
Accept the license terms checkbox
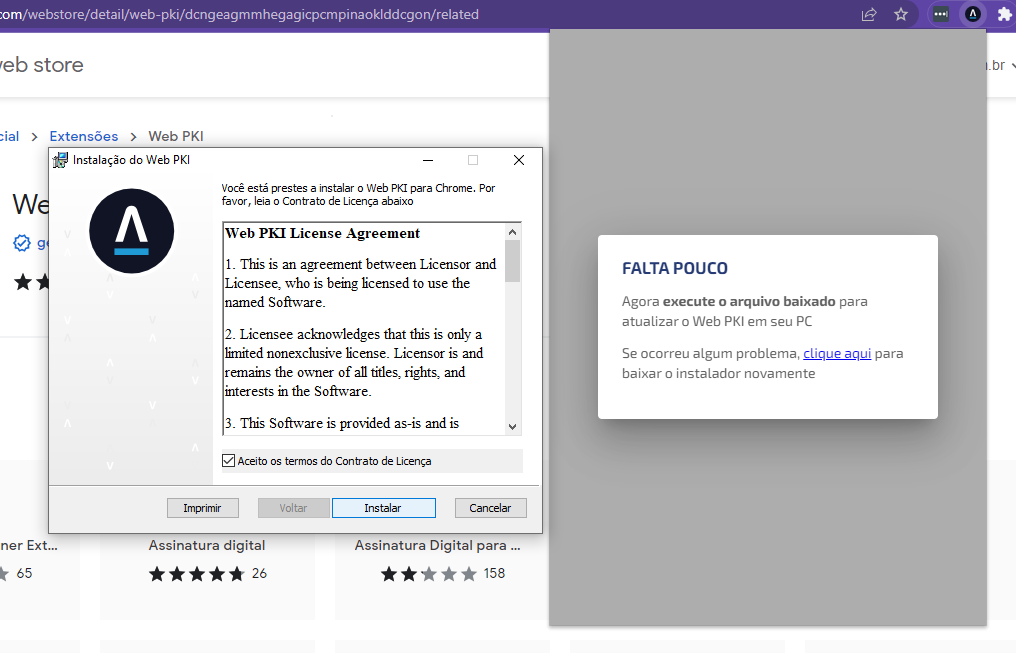[x=228, y=461]
